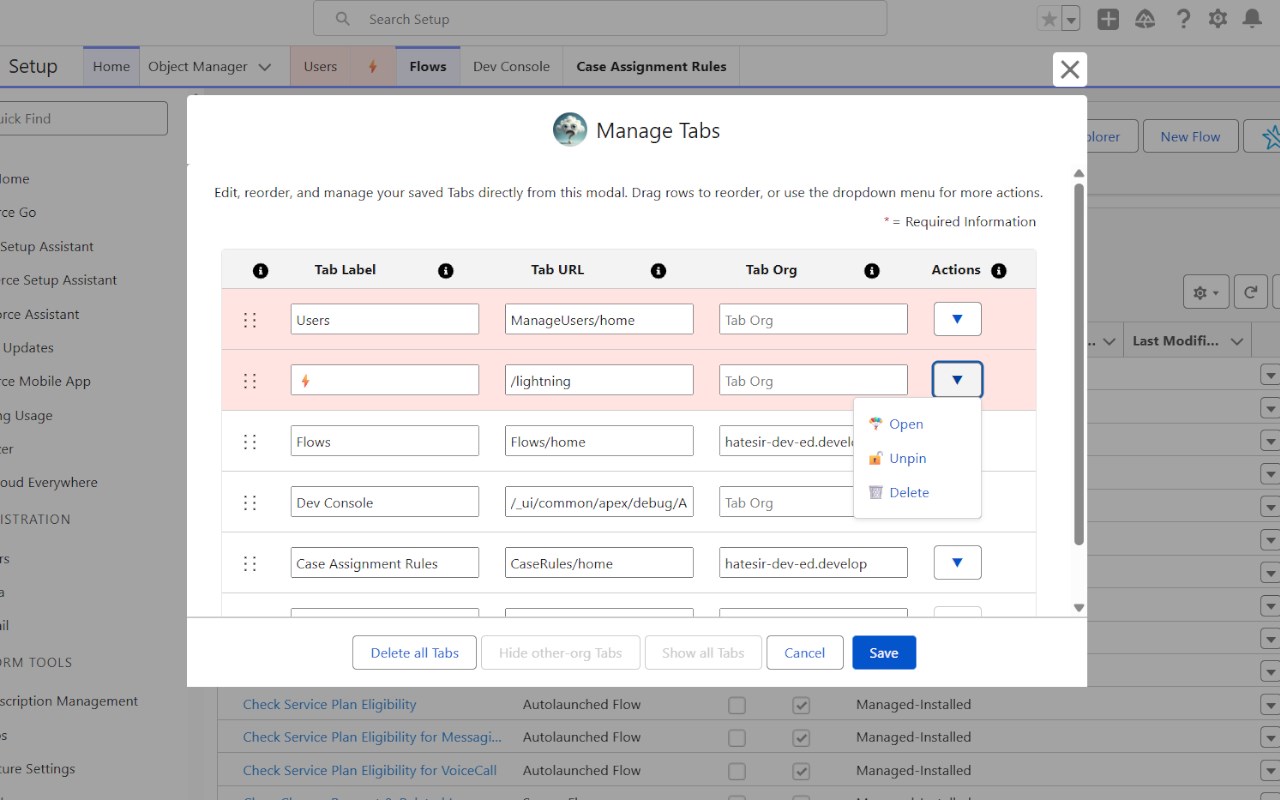Choose Unpin from the actions menu
Image resolution: width=1280 pixels, height=800 pixels.
[907, 458]
